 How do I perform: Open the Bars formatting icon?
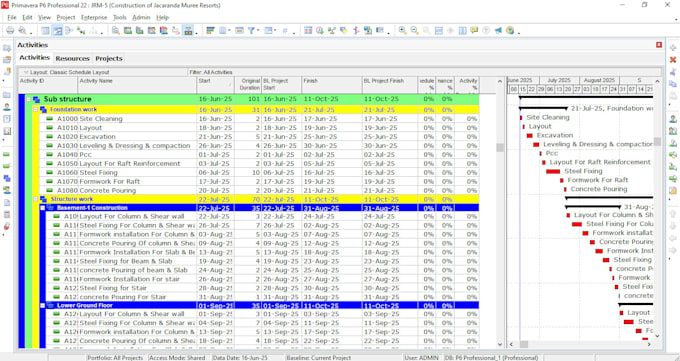(210, 30)
